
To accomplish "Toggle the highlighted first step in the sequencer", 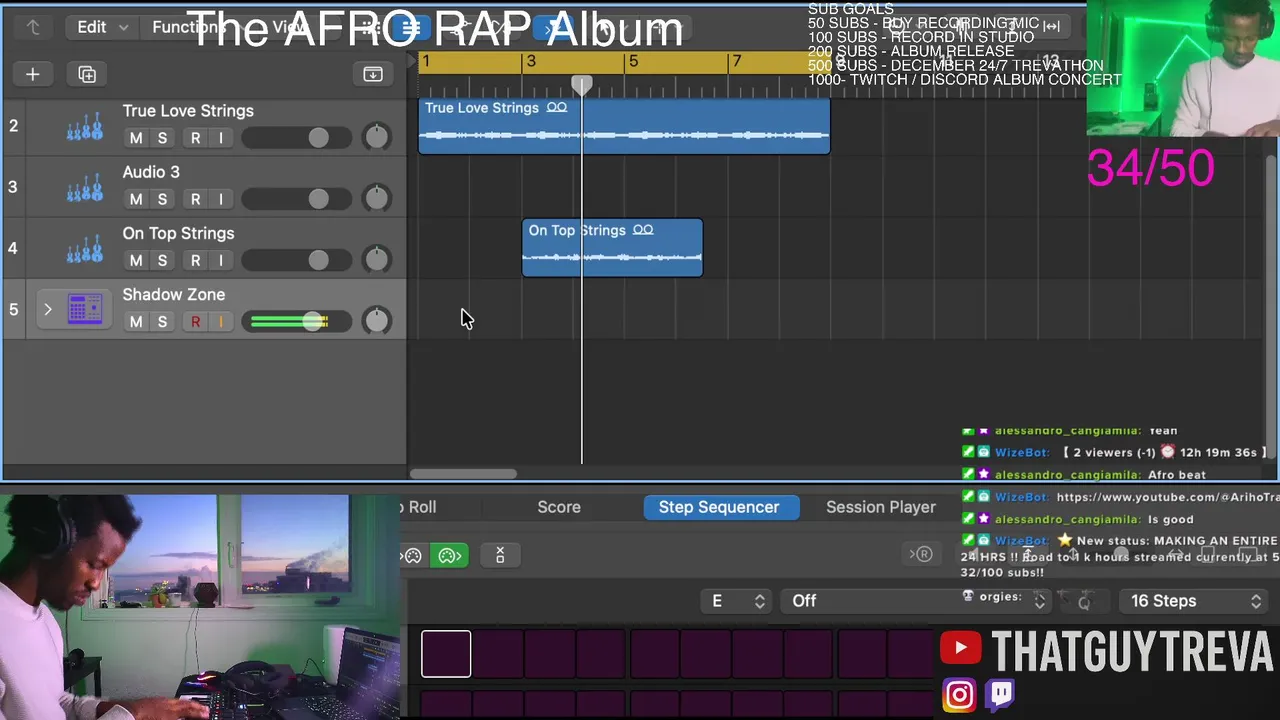I will (x=446, y=654).
